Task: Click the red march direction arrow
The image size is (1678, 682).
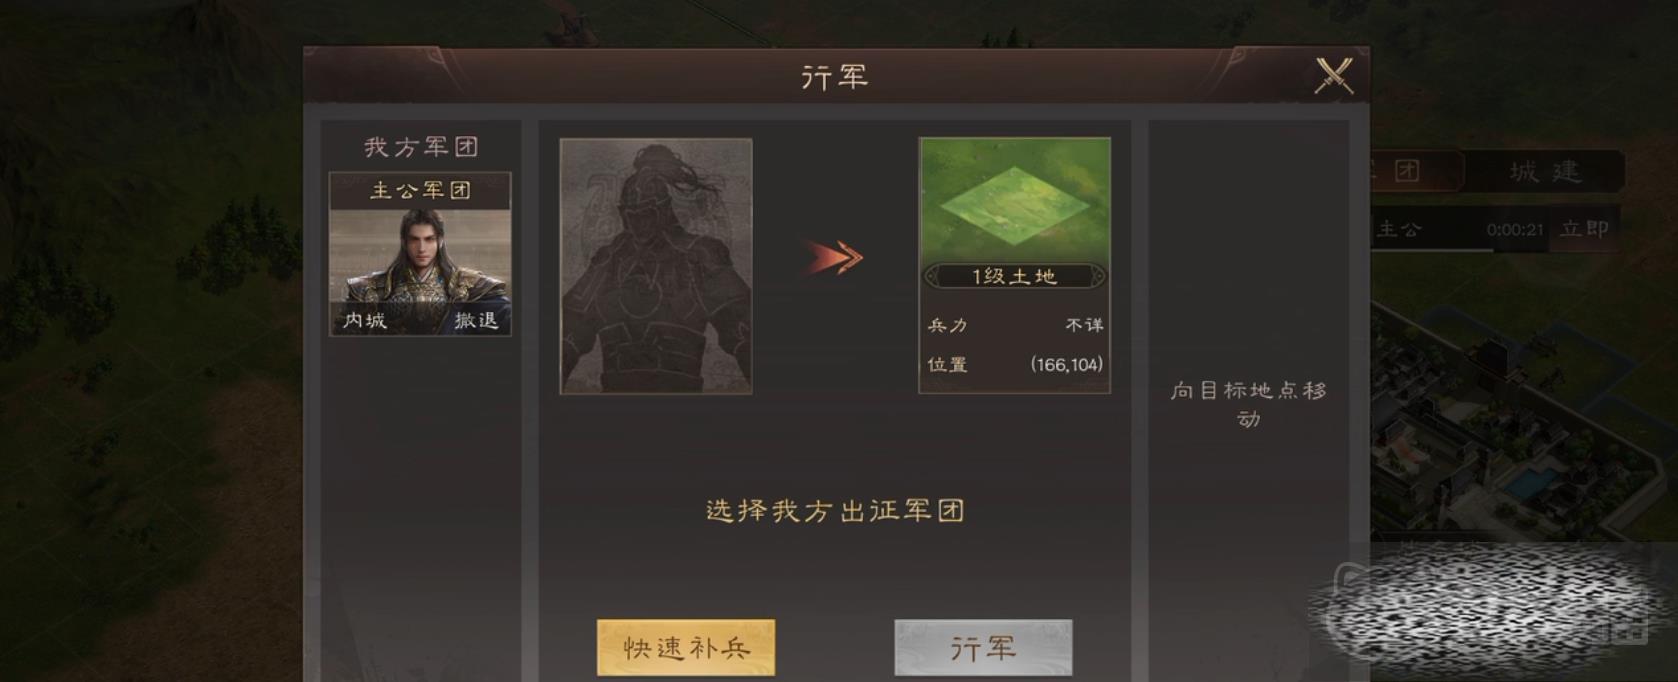Action: (834, 258)
